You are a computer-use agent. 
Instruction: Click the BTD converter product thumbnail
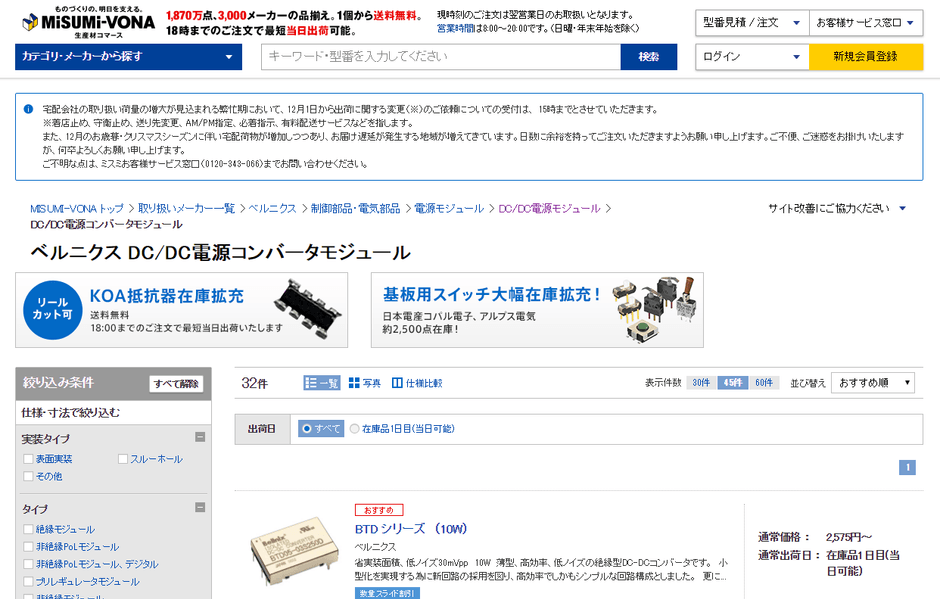[x=294, y=549]
